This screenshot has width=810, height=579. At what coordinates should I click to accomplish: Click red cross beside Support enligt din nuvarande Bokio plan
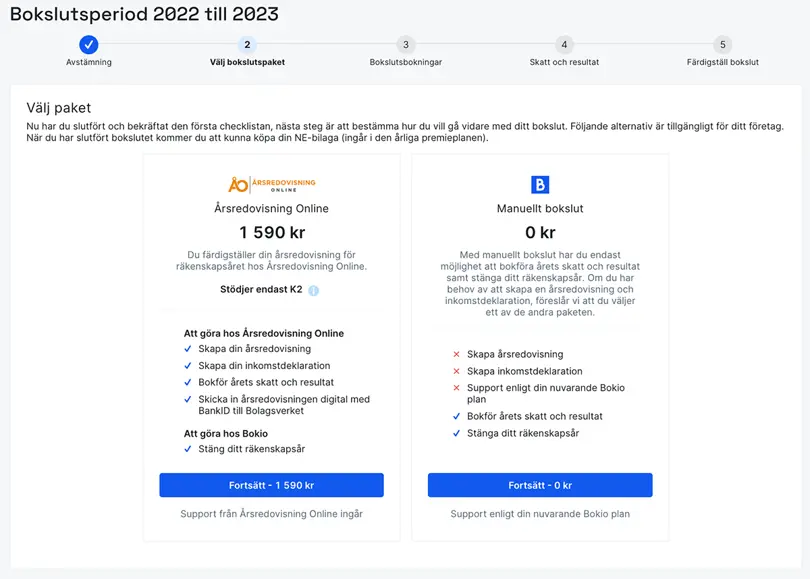pos(456,388)
